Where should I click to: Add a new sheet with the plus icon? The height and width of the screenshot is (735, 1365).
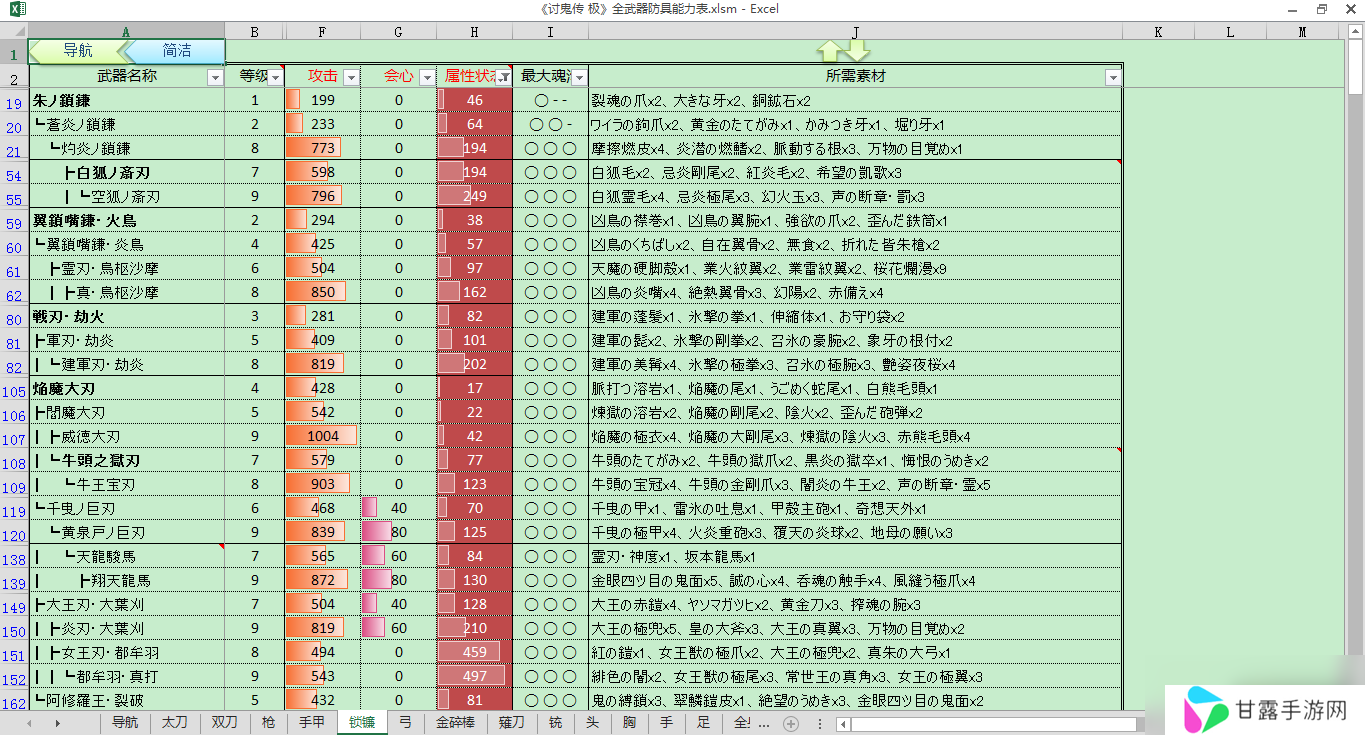click(x=791, y=723)
